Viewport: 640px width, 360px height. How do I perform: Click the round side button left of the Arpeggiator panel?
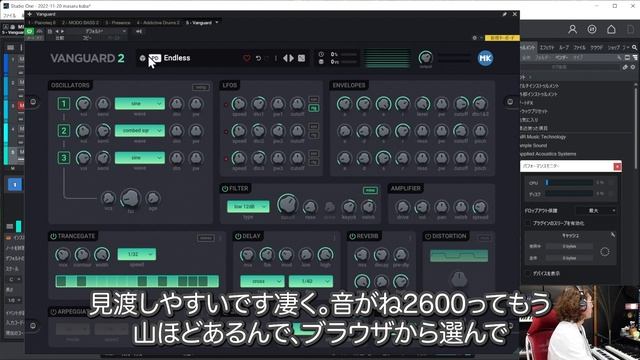33,325
